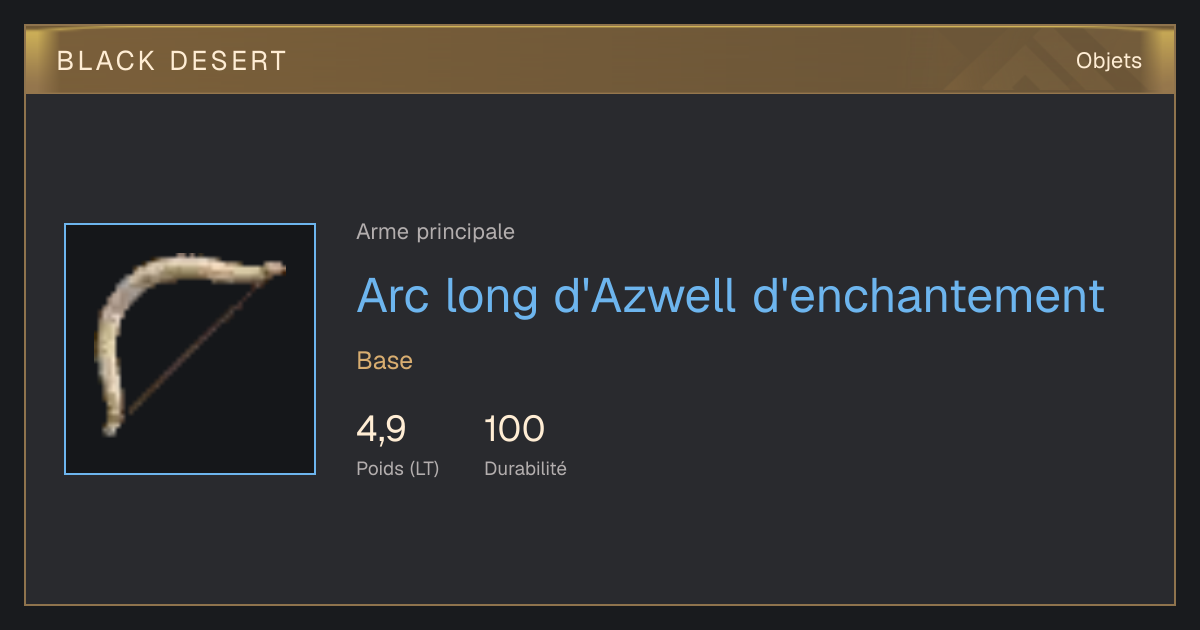Image resolution: width=1200 pixels, height=630 pixels.
Task: Select the Base grade label
Action: pyautogui.click(x=384, y=361)
